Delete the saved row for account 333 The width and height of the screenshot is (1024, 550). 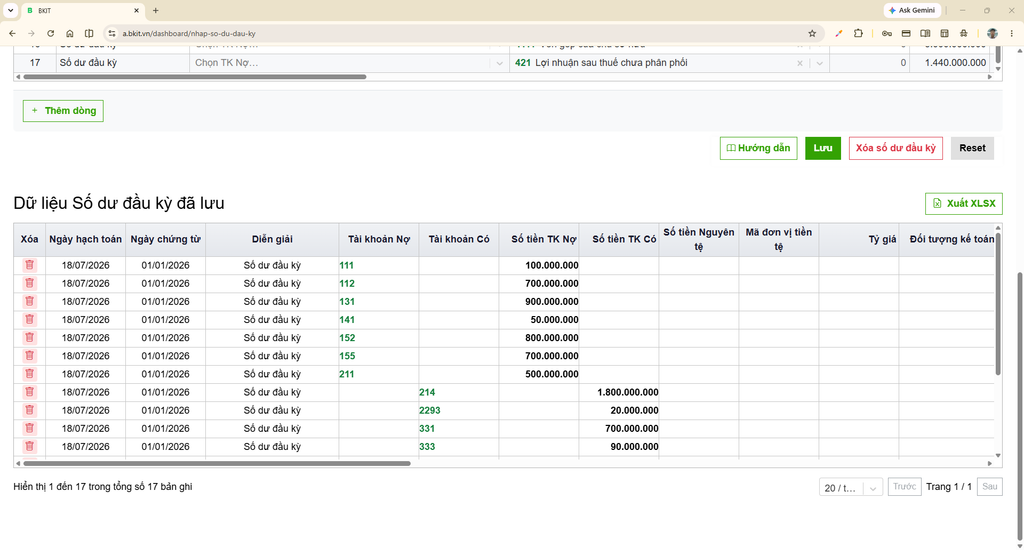pos(29,447)
